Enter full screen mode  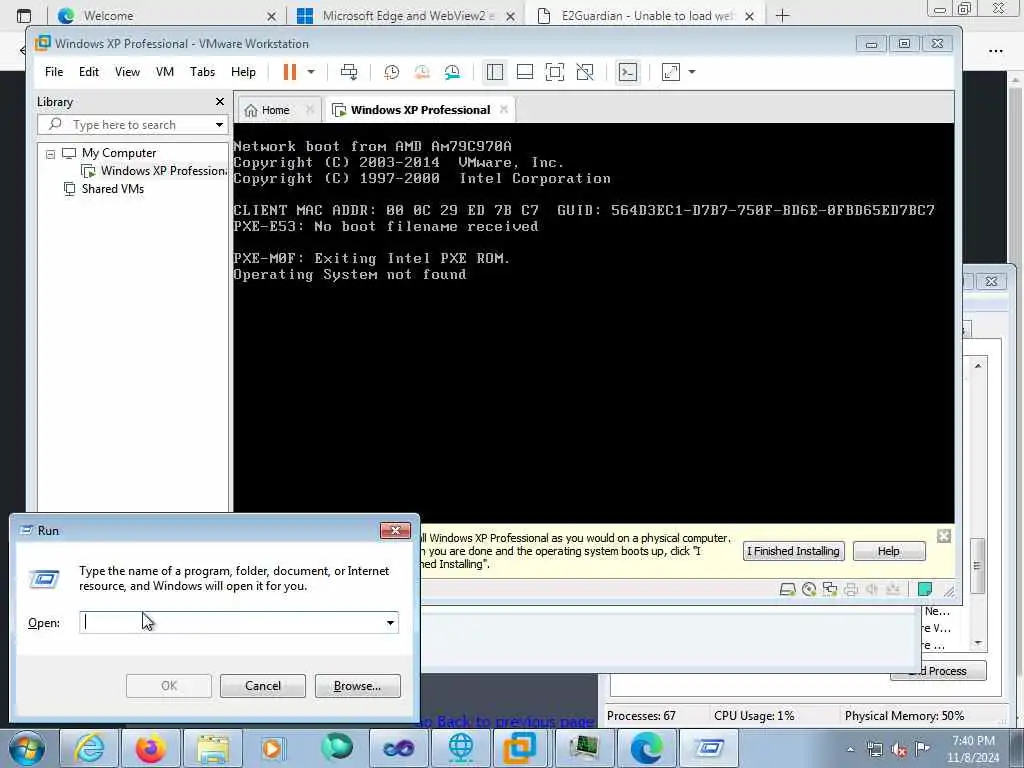[x=554, y=72]
